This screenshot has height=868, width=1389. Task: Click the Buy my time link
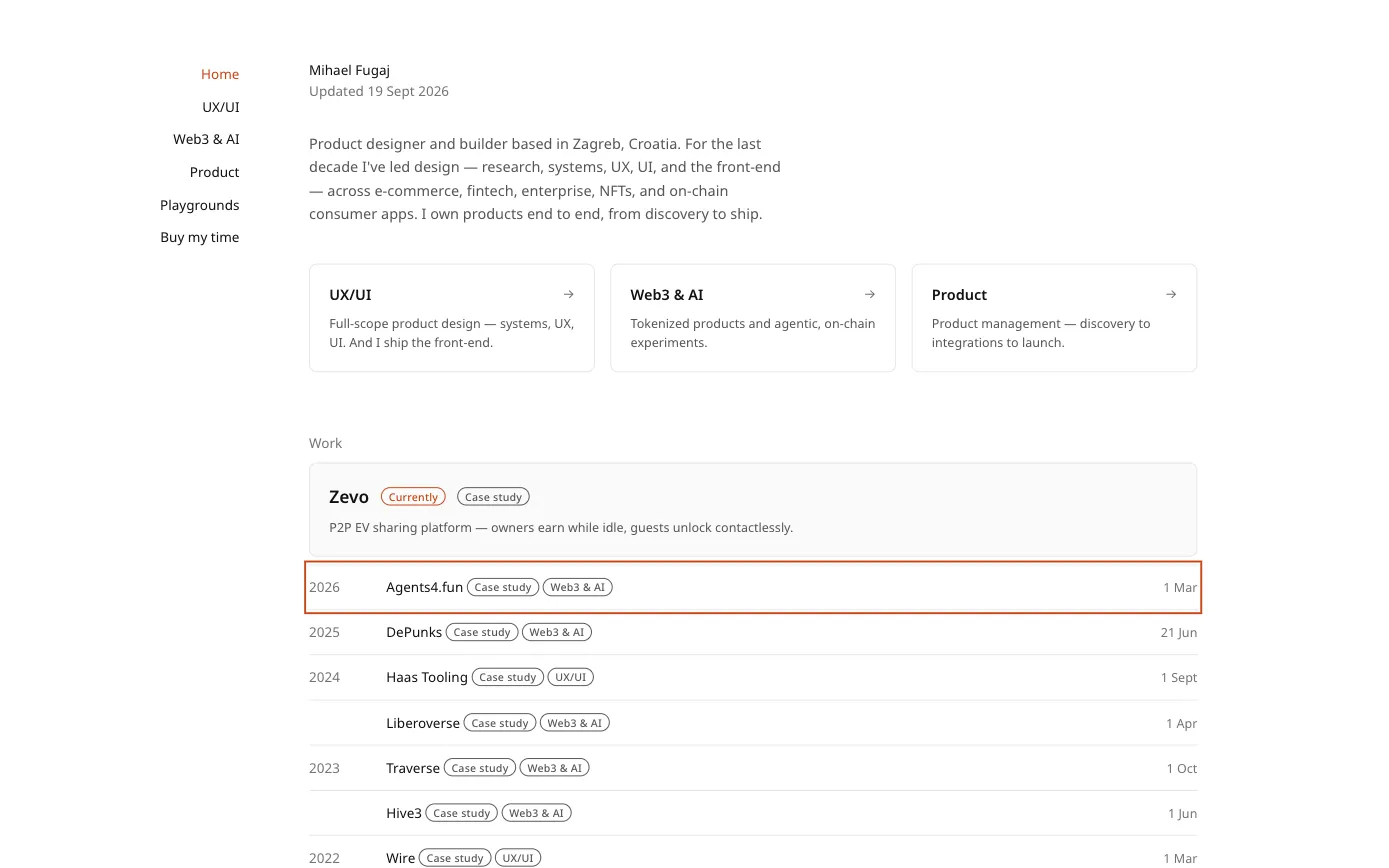(200, 237)
